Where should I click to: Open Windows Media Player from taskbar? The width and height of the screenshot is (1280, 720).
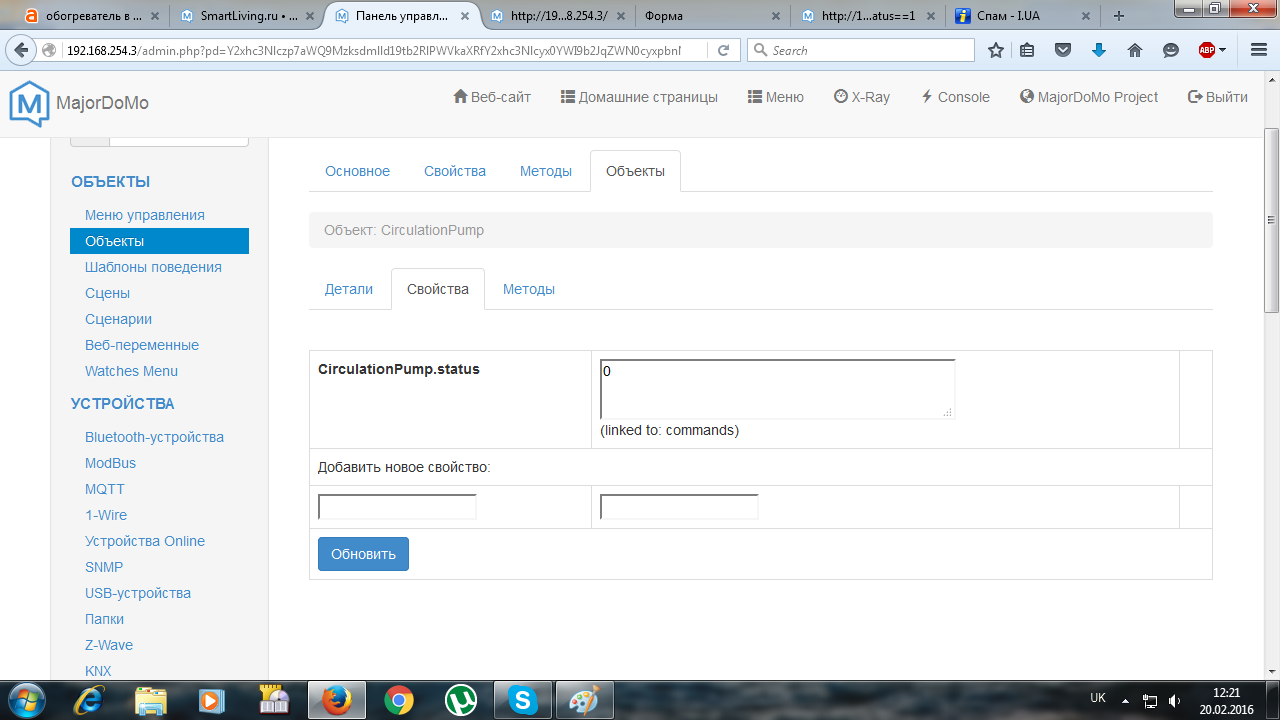(x=212, y=700)
